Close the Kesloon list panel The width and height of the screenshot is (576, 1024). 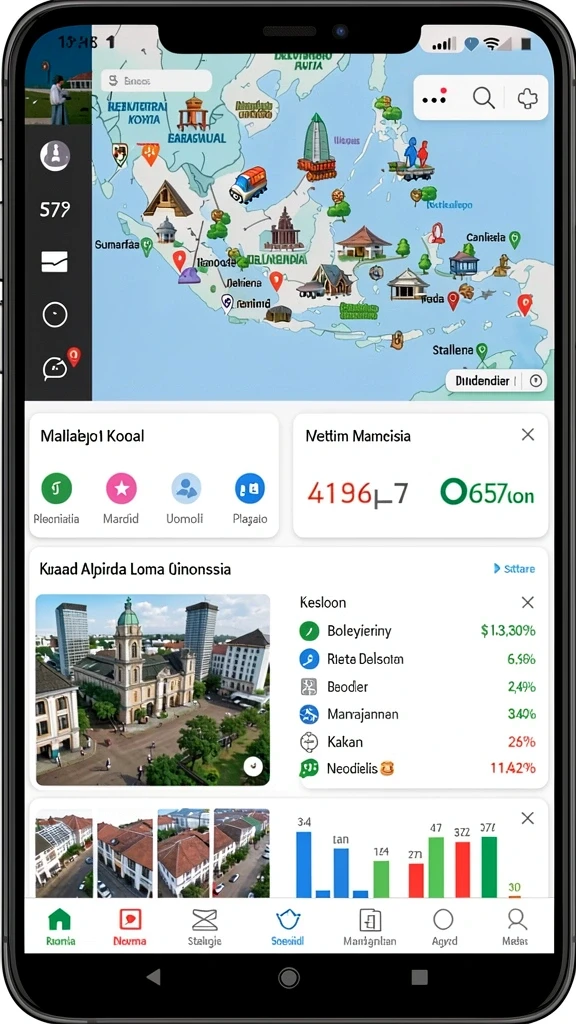pos(528,602)
